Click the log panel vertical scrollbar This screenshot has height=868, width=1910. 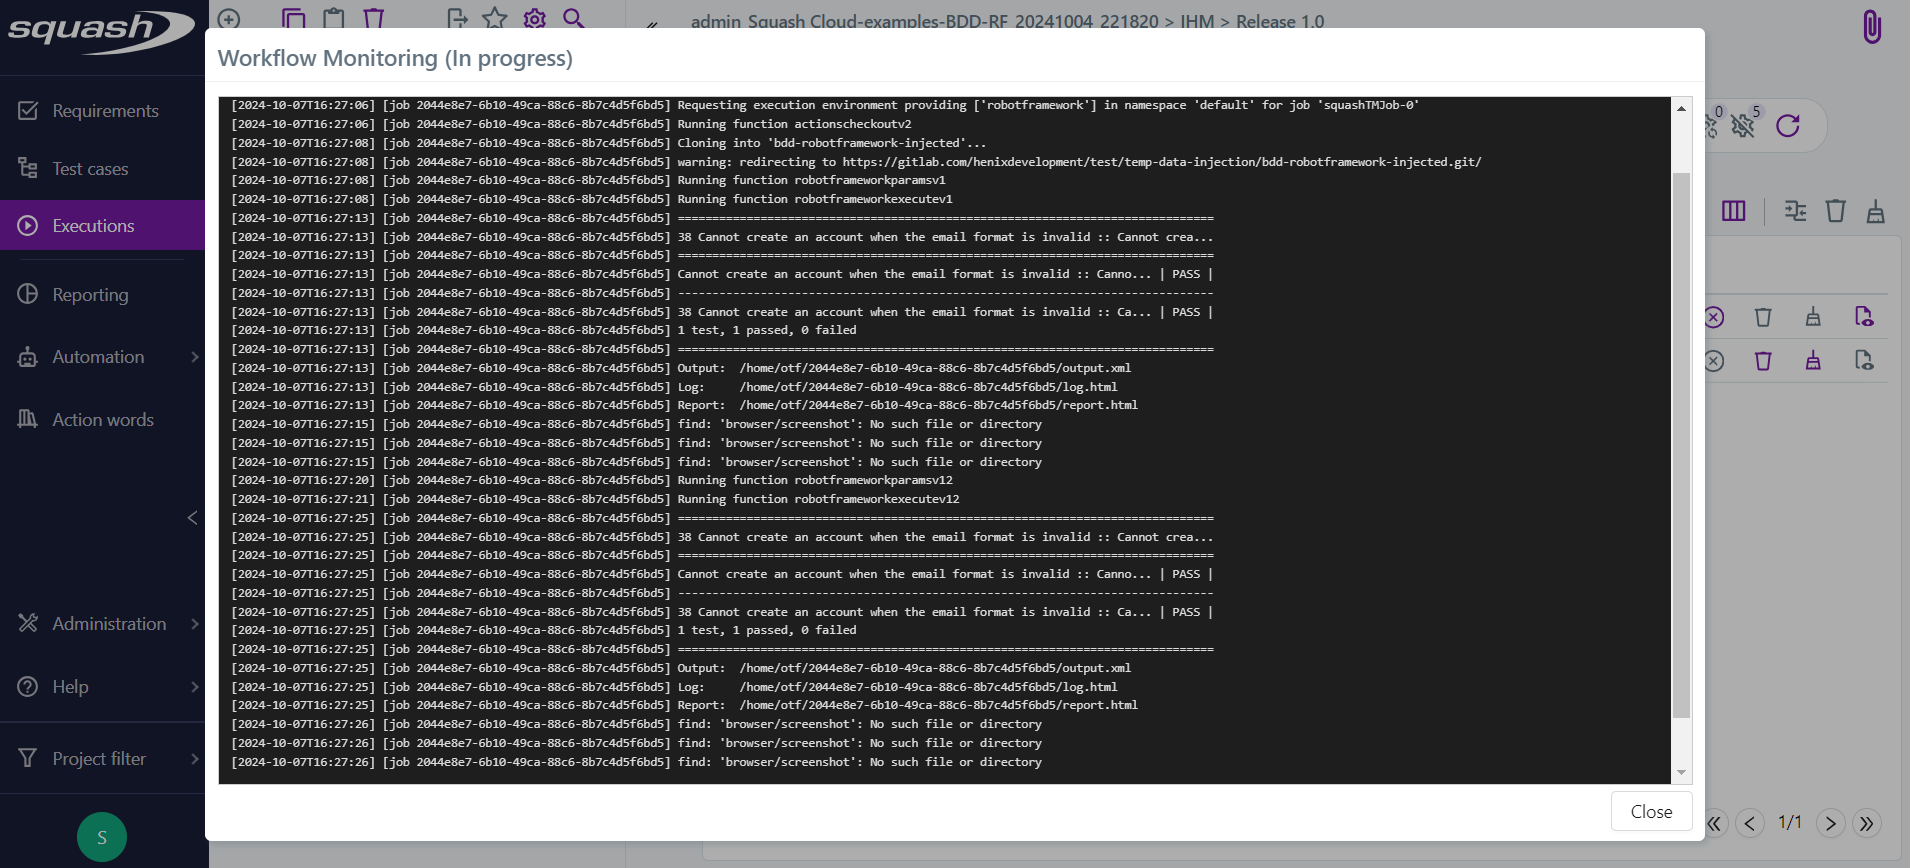pos(1681,444)
